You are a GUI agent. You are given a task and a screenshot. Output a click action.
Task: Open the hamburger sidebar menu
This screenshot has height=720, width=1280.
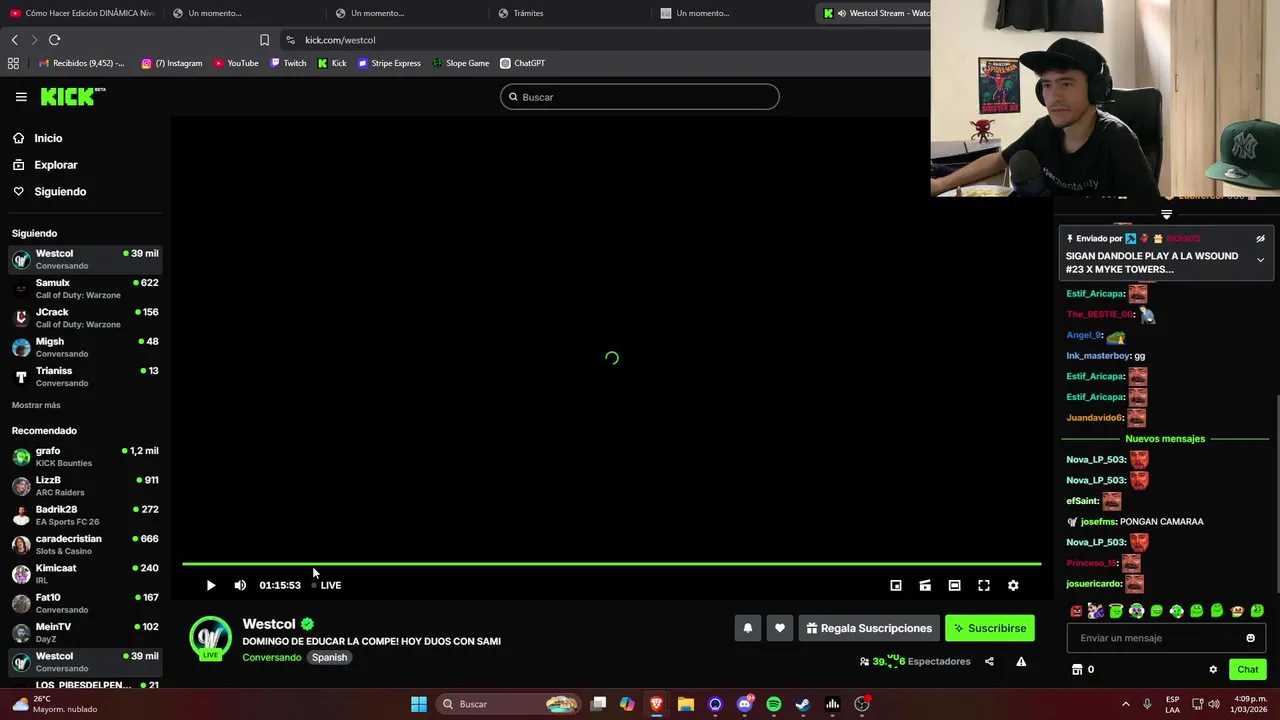click(21, 97)
